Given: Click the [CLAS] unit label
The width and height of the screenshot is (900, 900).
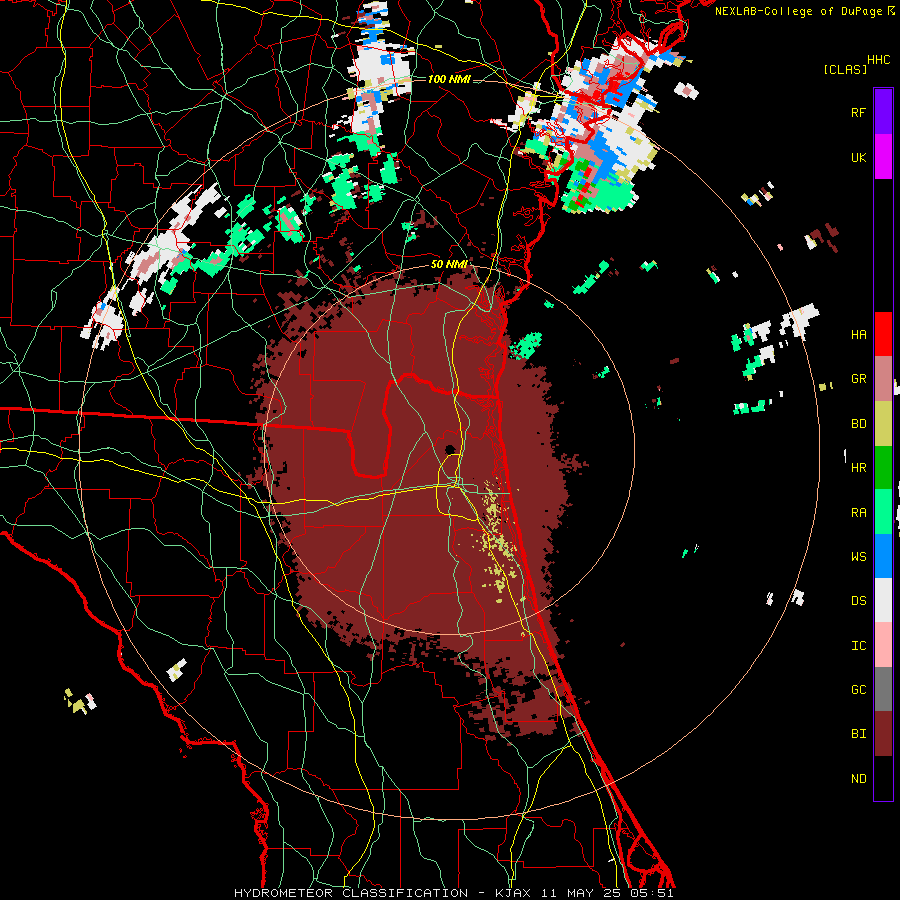Looking at the screenshot, I should click(x=845, y=69).
